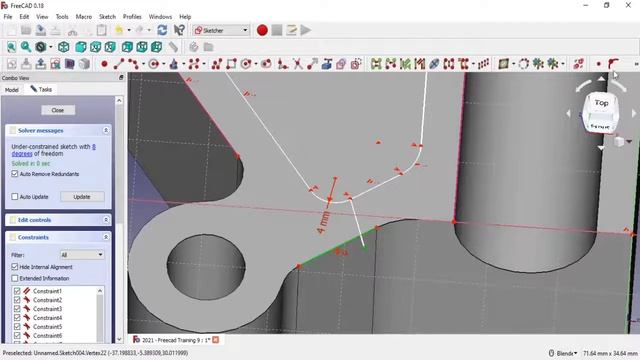Image resolution: width=640 pixels, height=360 pixels.
Task: Select the Create Polyline tool
Action: coord(217,64)
